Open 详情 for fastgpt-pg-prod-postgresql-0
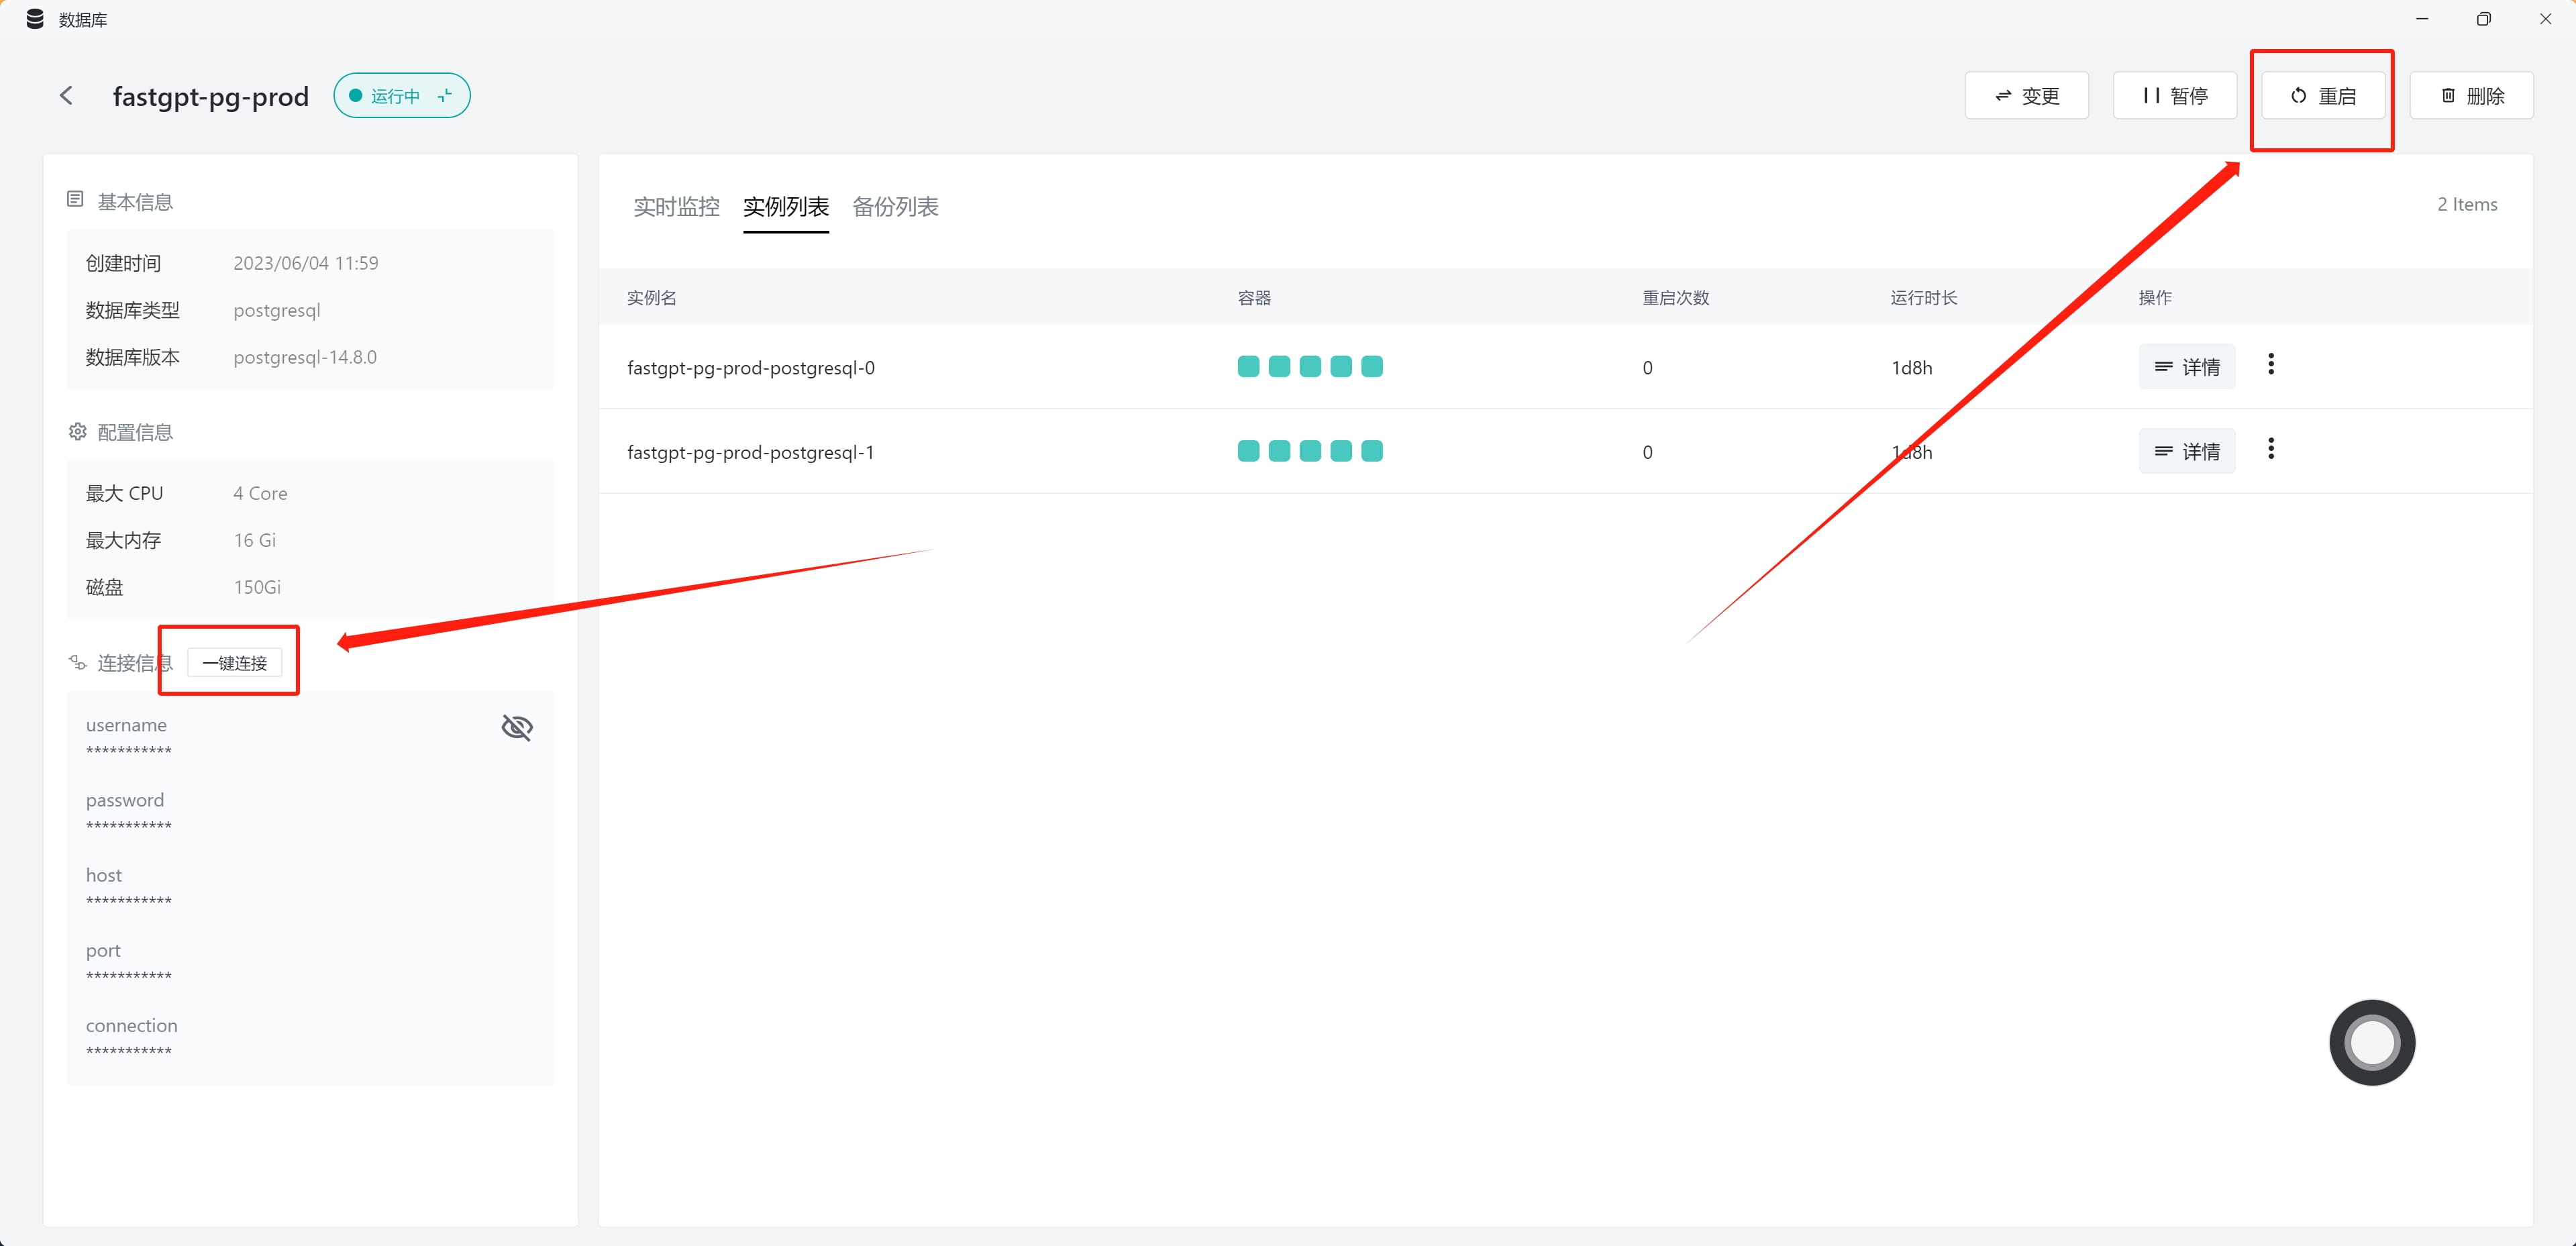 click(x=2186, y=367)
